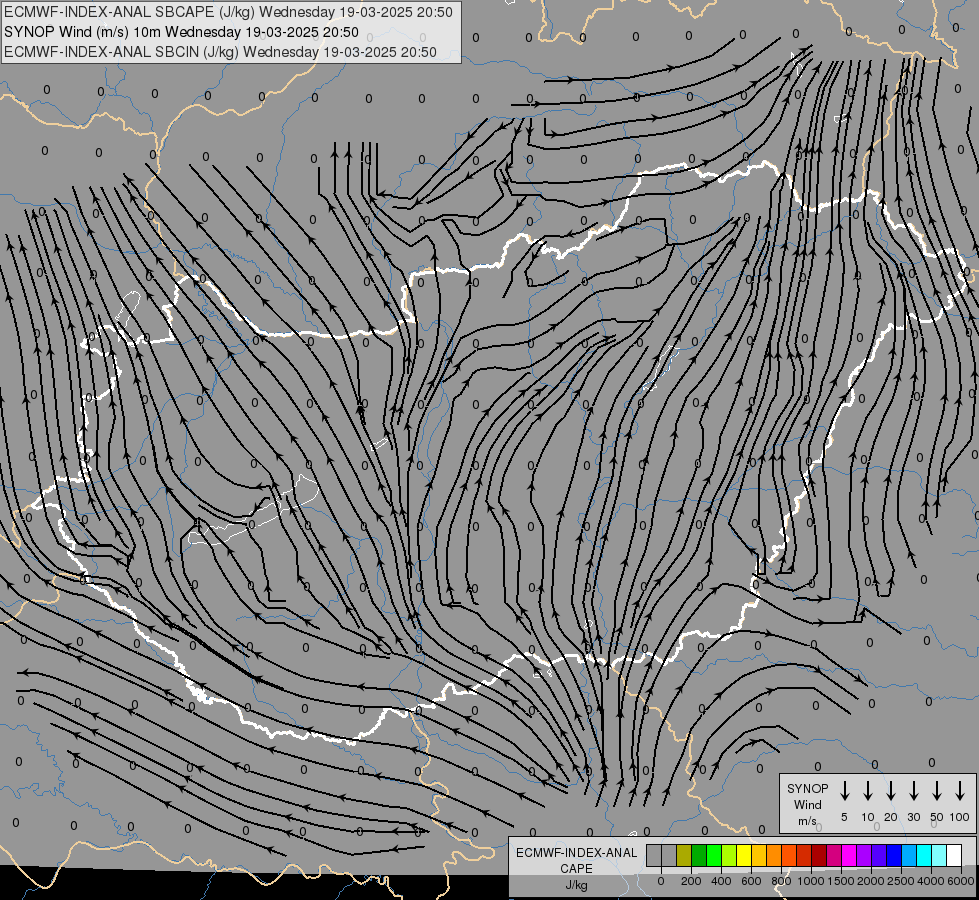Click the 30 m/s wind arrow in legend
This screenshot has width=979, height=900.
pos(913,791)
